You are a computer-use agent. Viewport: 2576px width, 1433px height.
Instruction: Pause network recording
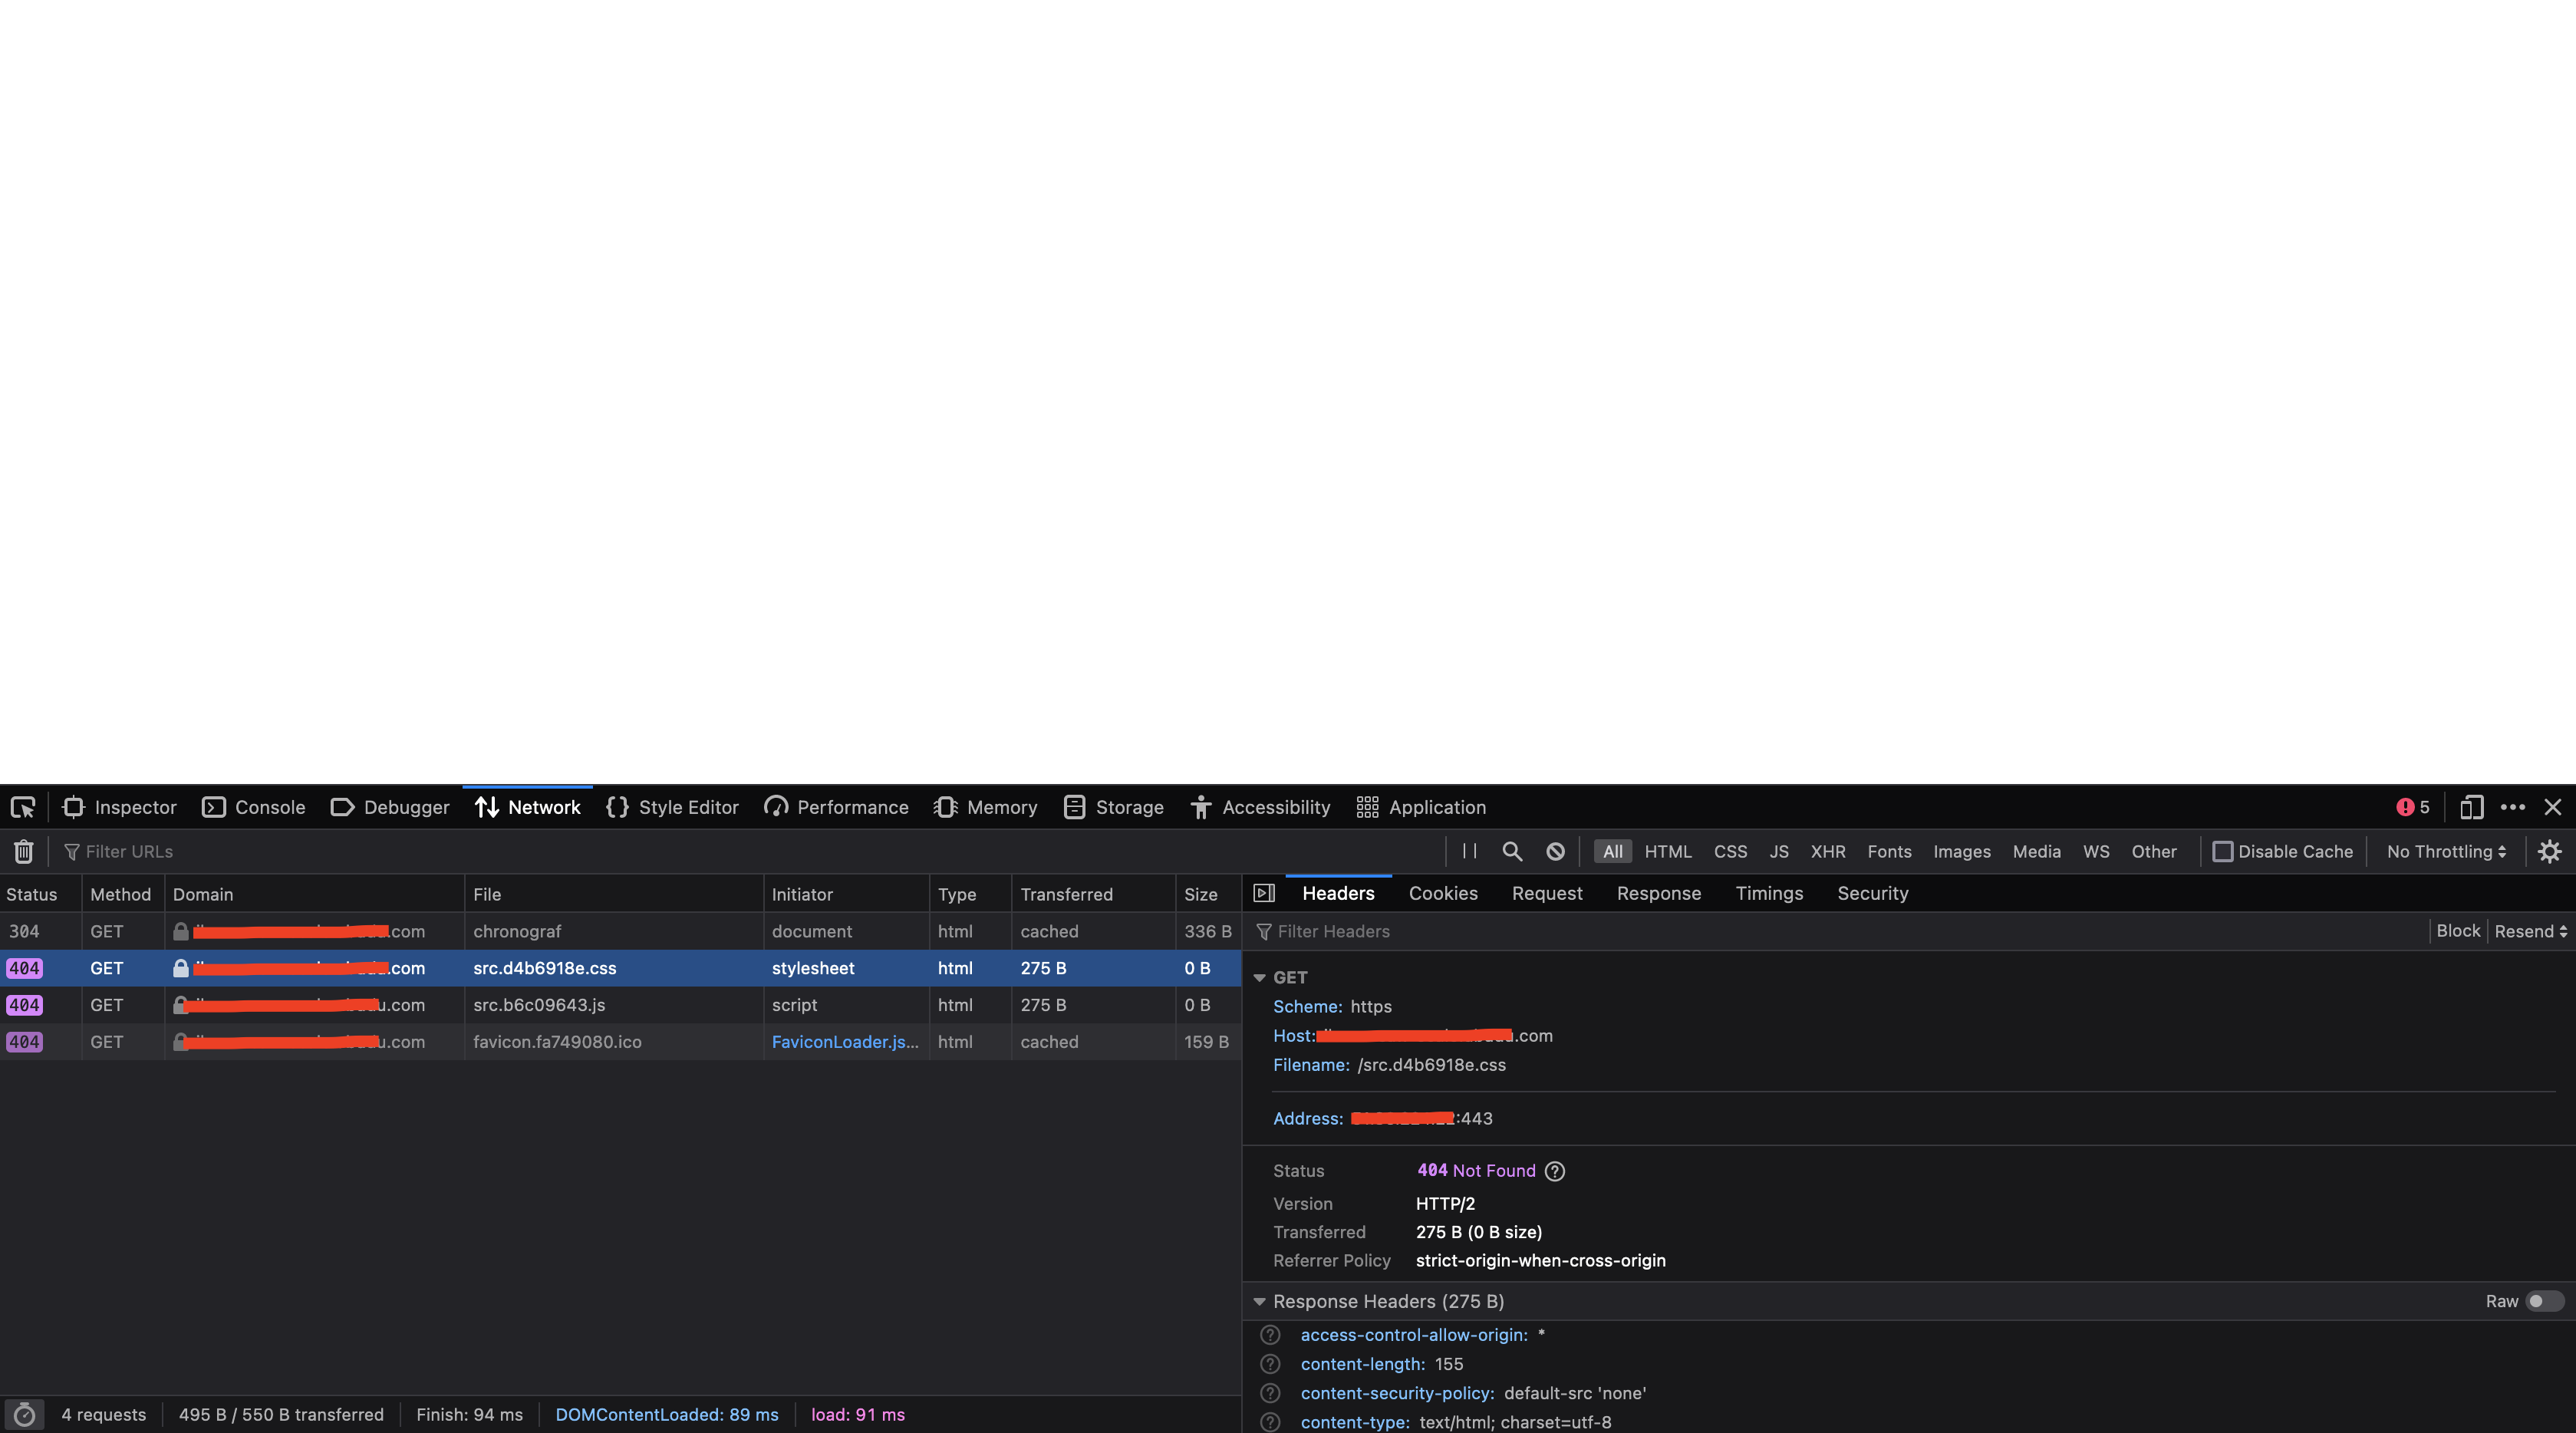(x=1469, y=851)
